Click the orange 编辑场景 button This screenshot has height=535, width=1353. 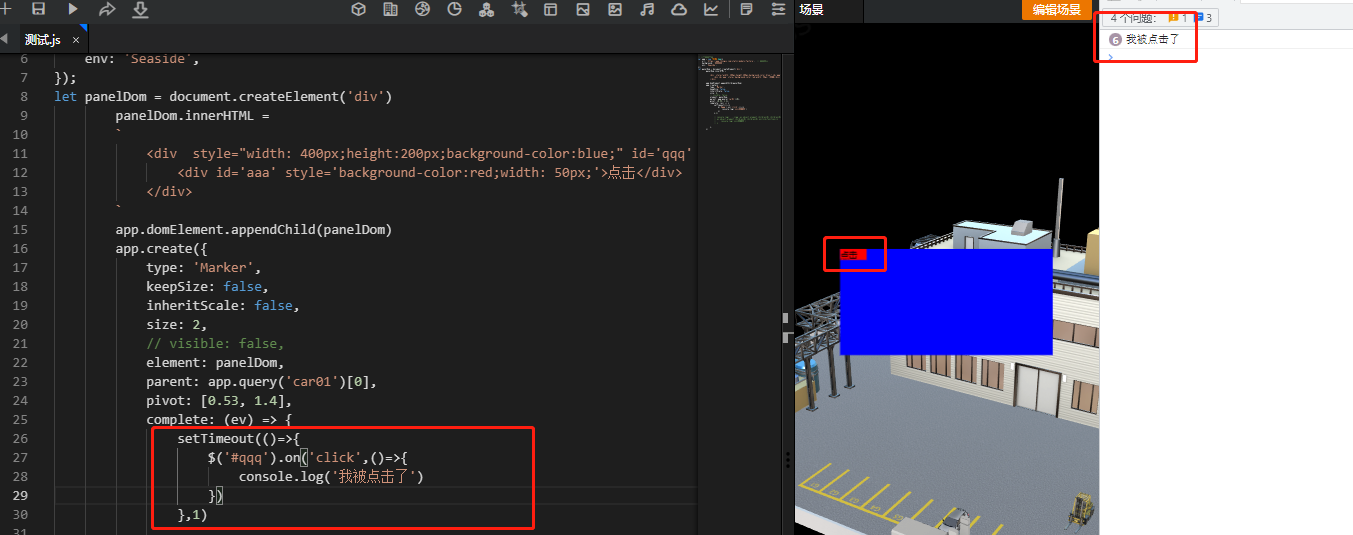click(1057, 10)
